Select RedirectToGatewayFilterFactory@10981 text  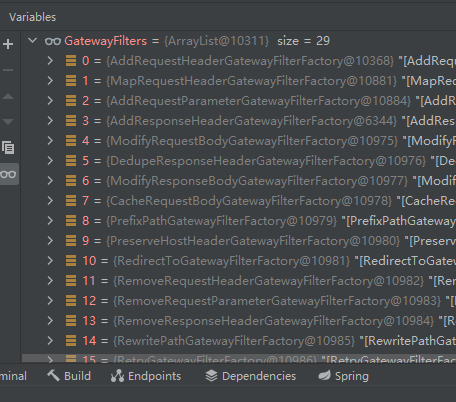(x=232, y=261)
